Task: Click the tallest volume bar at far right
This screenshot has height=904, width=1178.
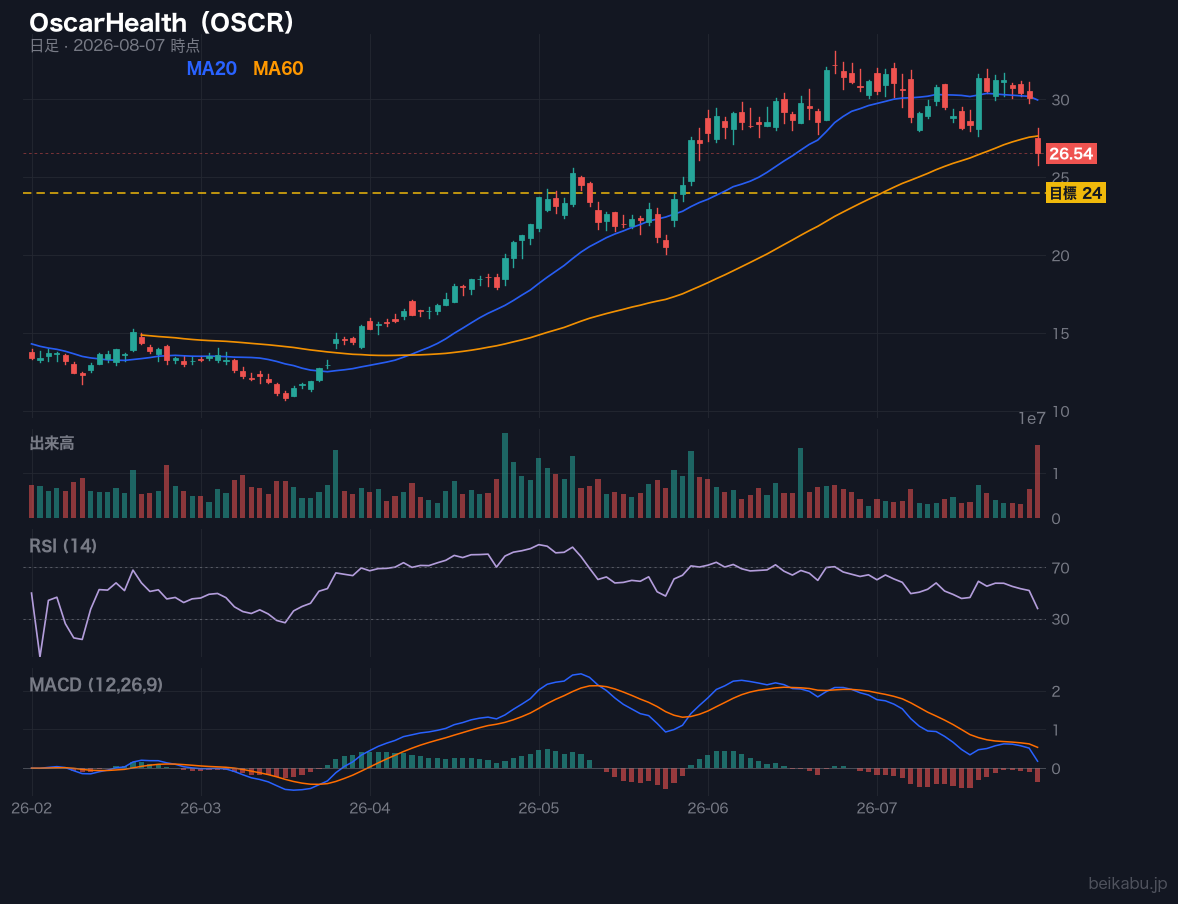Action: tap(1038, 482)
